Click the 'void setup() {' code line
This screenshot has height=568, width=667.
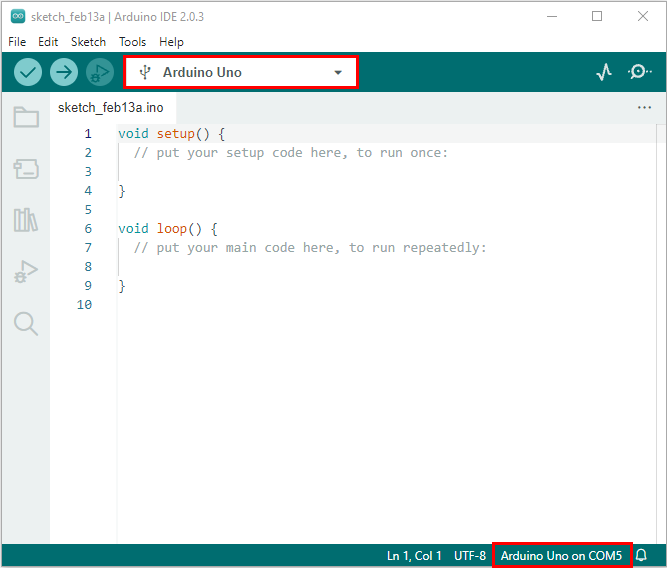click(x=171, y=134)
